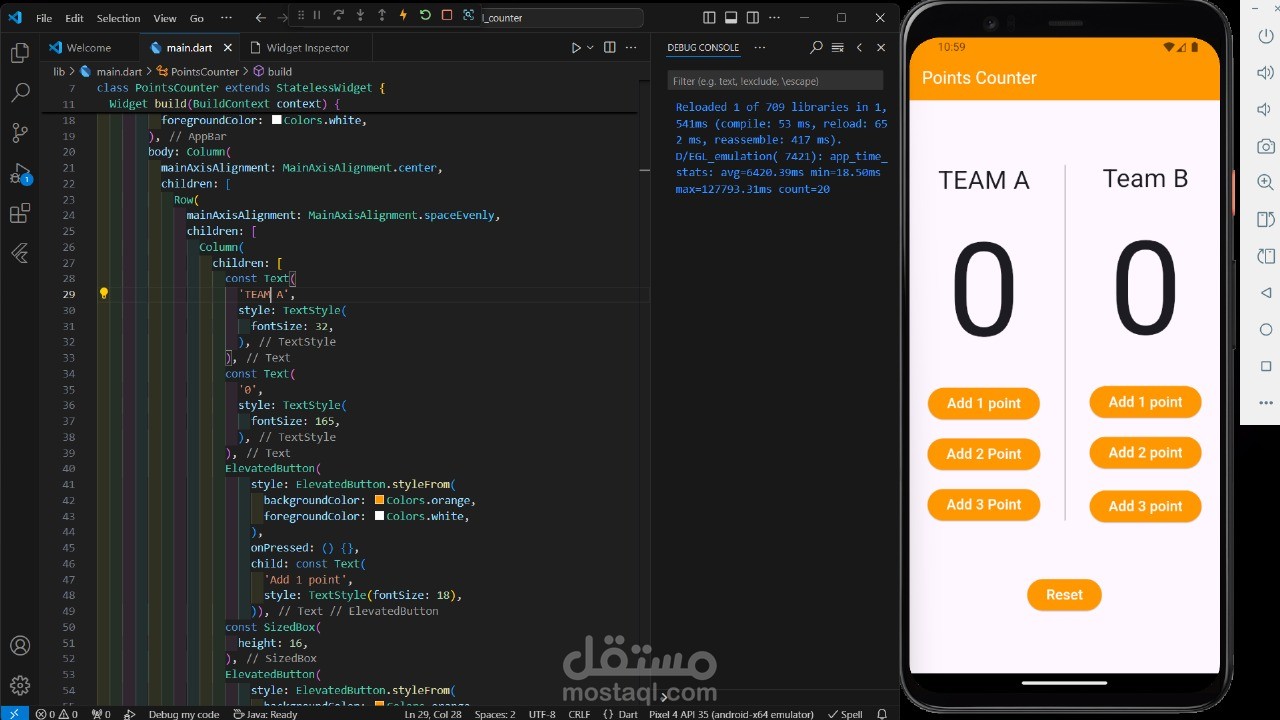Click the emulator volume up button
Viewport: 1280px width, 720px height.
[1266, 72]
